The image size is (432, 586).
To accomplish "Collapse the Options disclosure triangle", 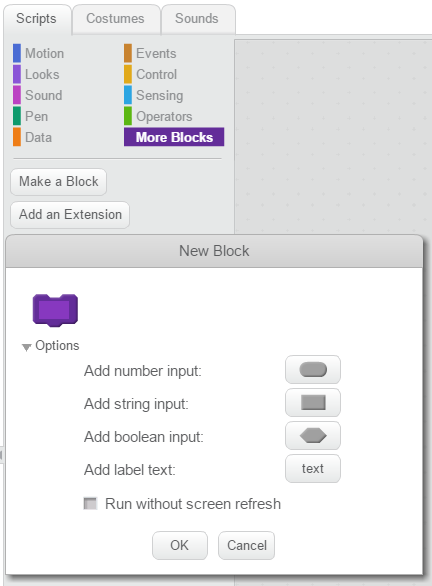I will coord(26,347).
